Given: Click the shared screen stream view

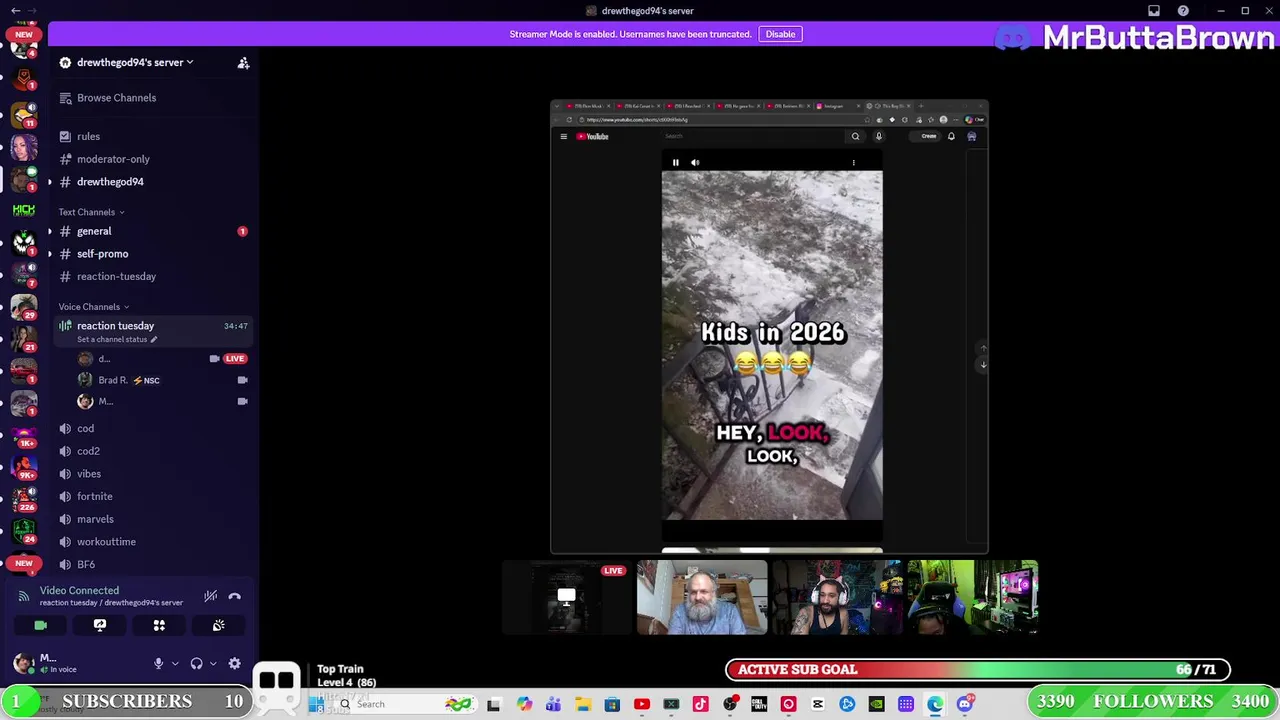Looking at the screenshot, I should pyautogui.click(x=769, y=327).
